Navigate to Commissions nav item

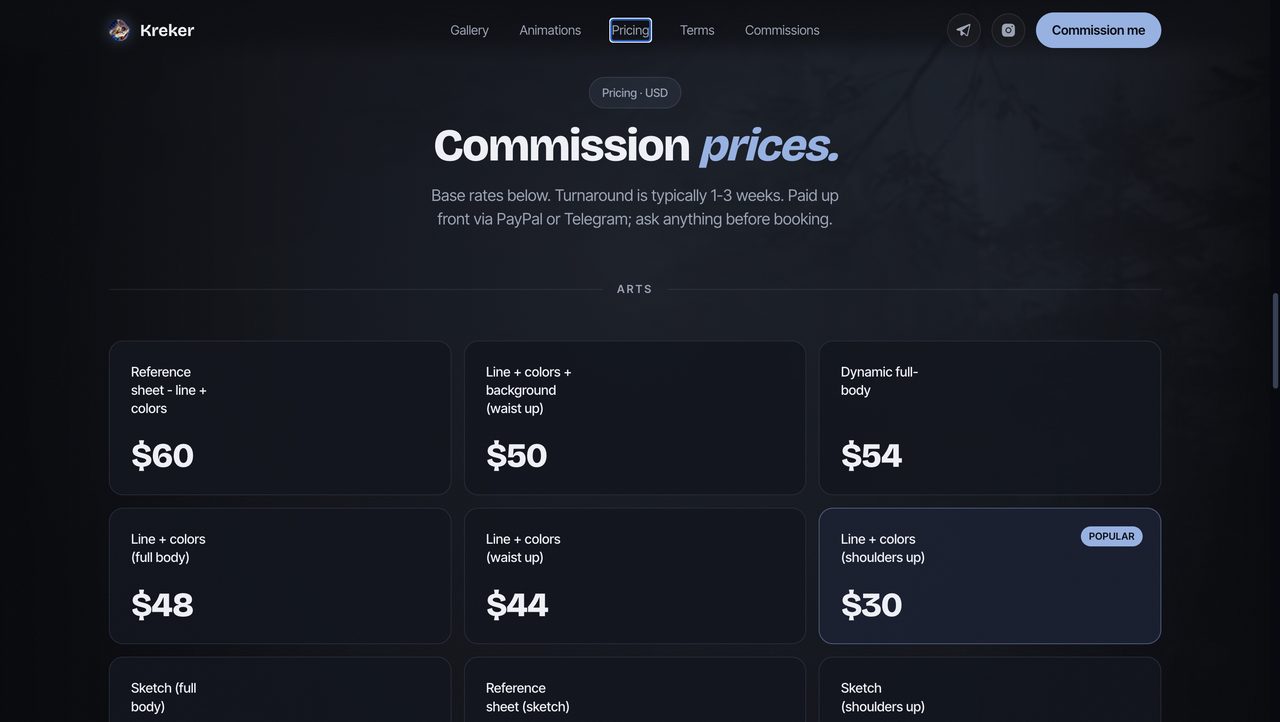coord(782,30)
